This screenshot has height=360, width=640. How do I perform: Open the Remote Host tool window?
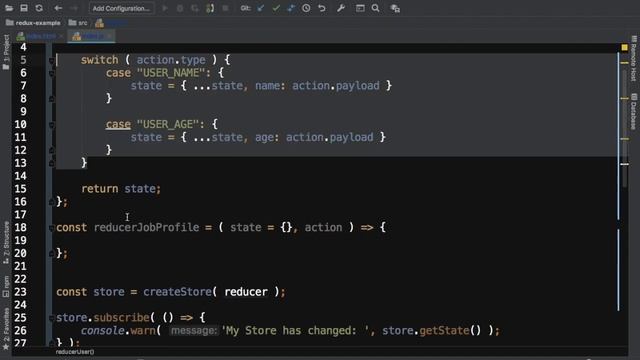tap(633, 58)
